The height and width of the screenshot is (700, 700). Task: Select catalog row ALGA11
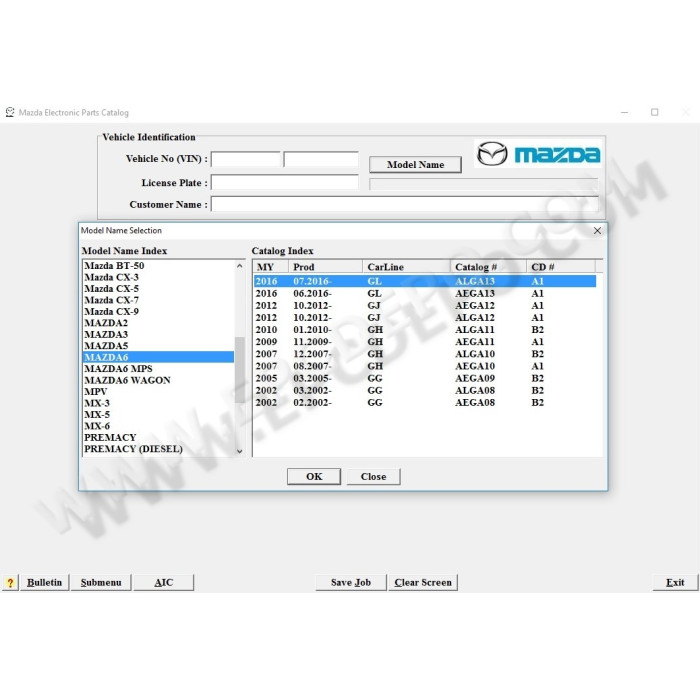point(425,329)
